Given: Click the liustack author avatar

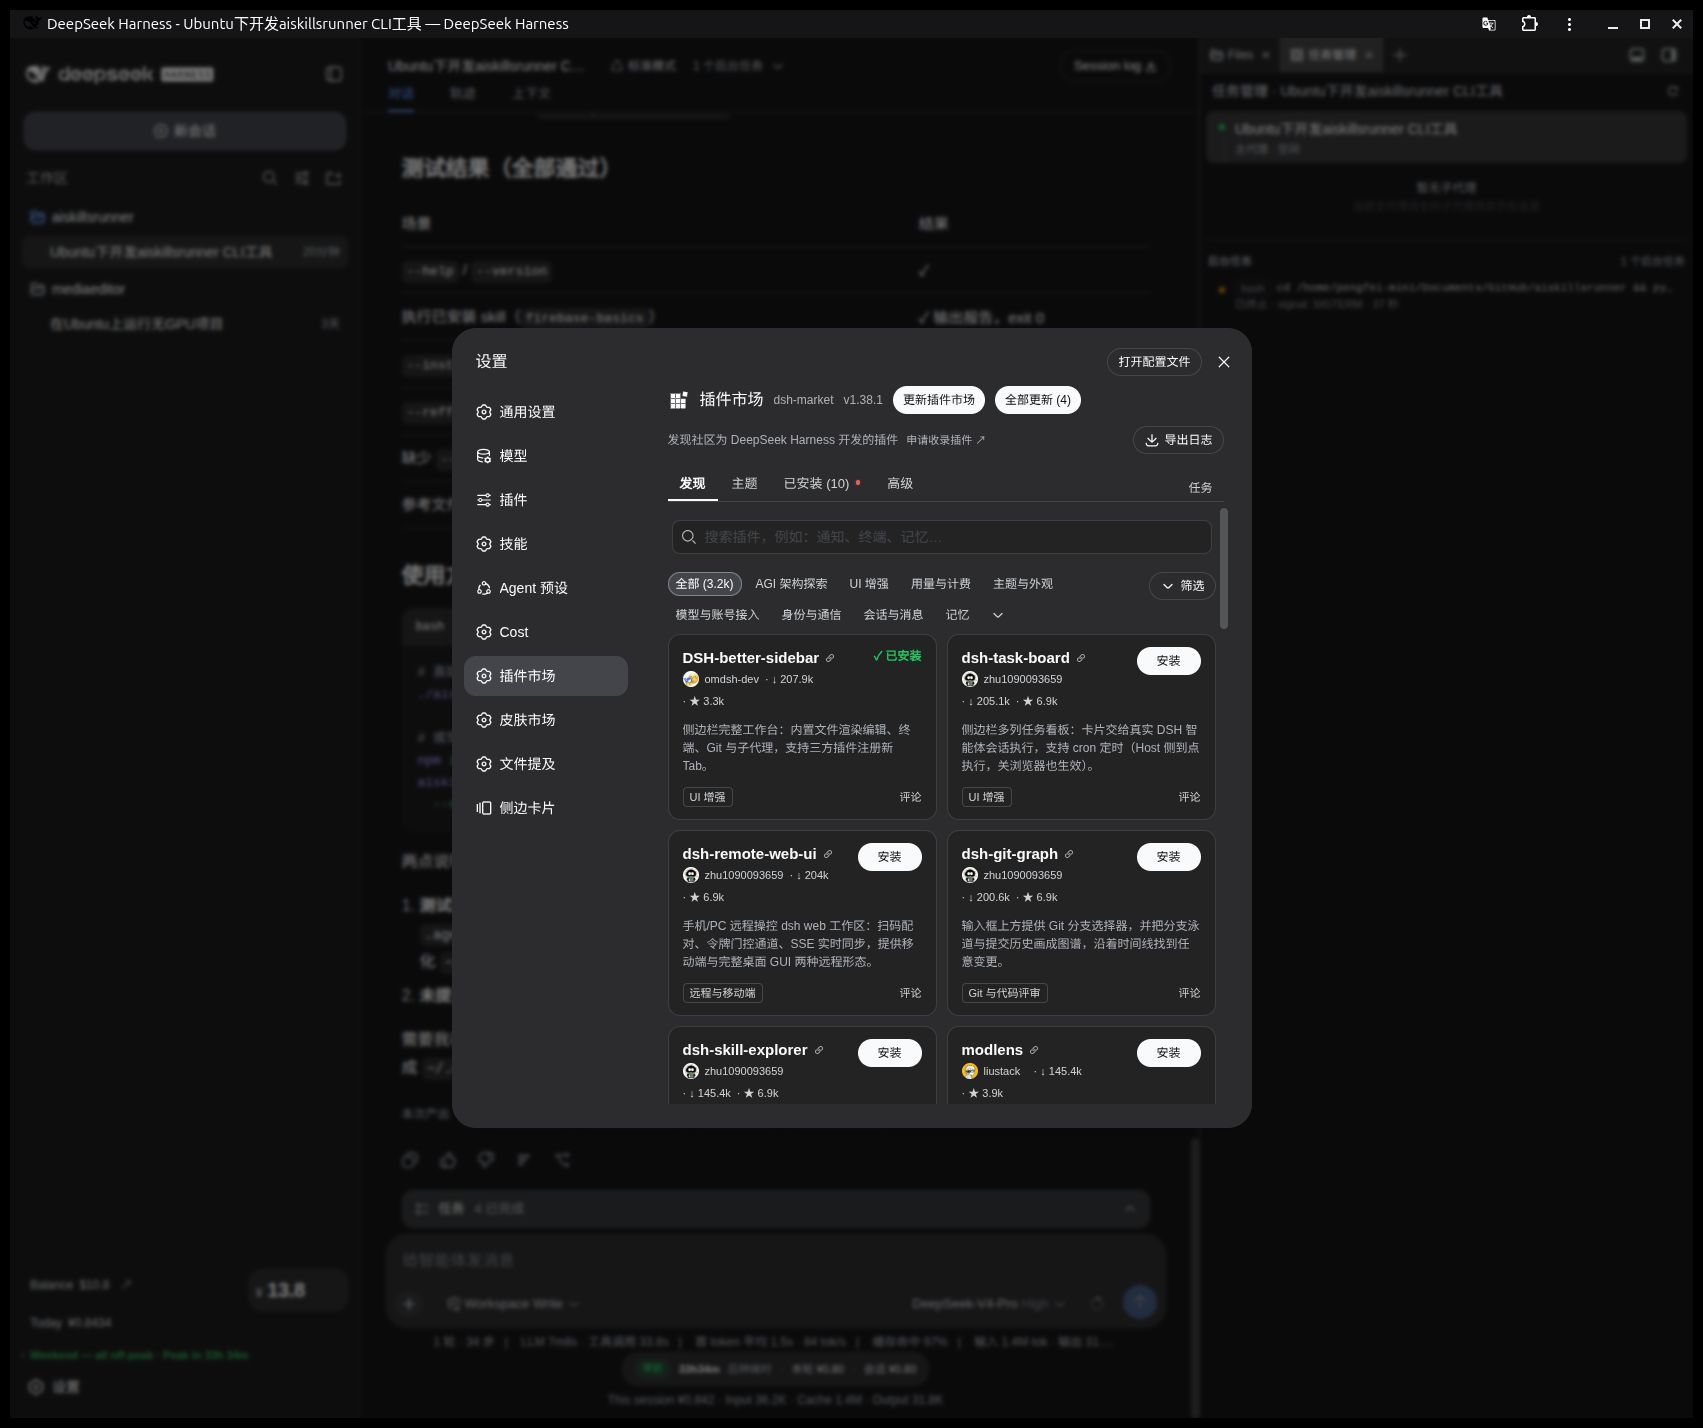Looking at the screenshot, I should 970,1071.
